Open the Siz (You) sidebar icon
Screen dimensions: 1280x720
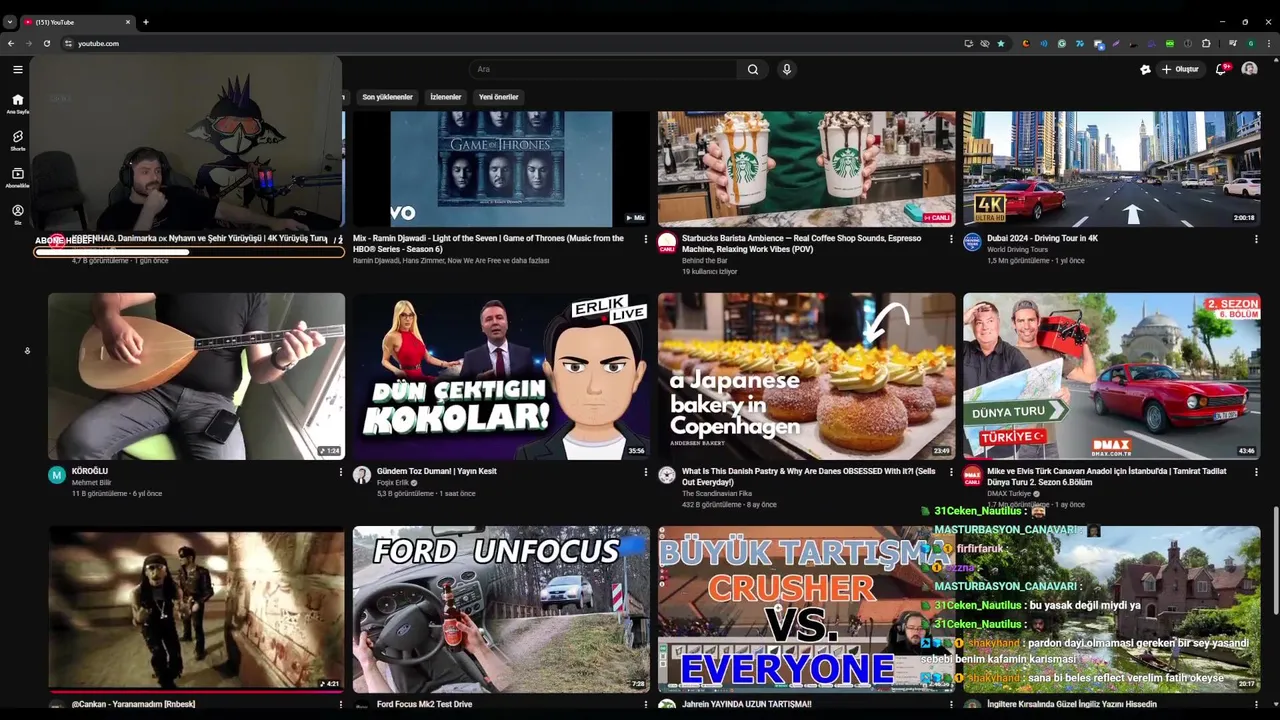[x=17, y=214]
